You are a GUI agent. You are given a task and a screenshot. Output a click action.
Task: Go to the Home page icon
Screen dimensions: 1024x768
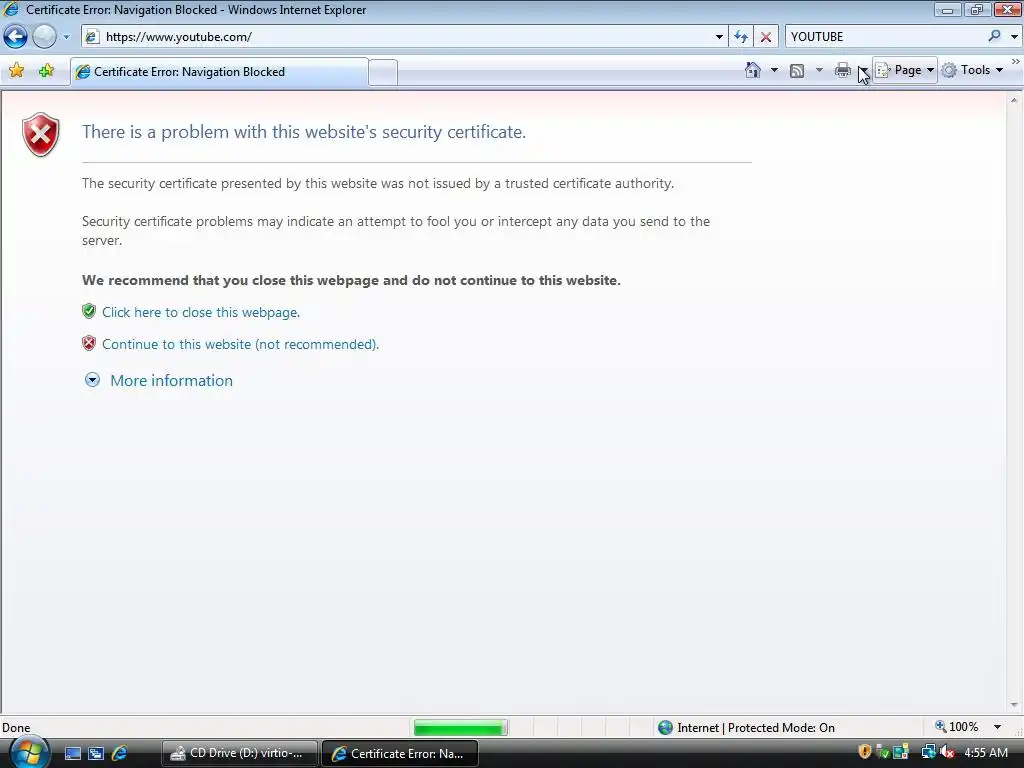pos(752,70)
